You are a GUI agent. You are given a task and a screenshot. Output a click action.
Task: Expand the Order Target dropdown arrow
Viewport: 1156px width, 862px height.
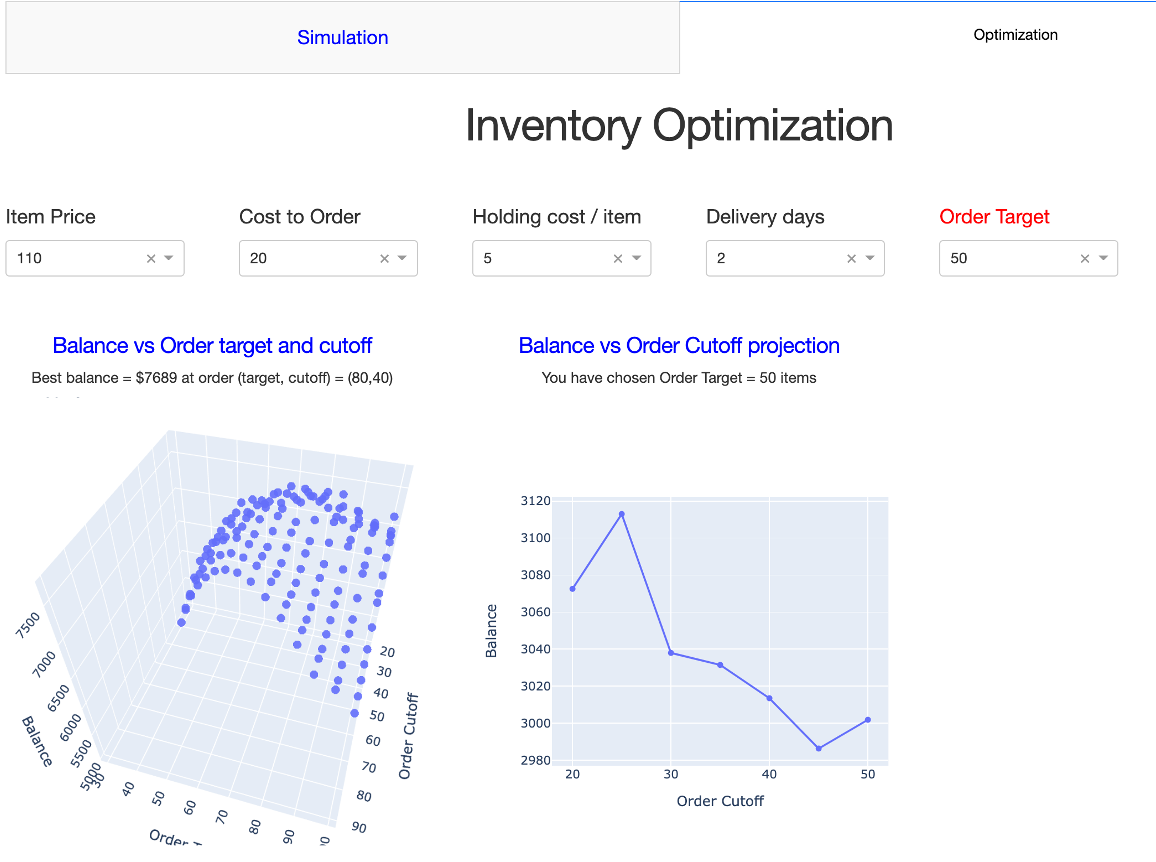[x=1103, y=258]
